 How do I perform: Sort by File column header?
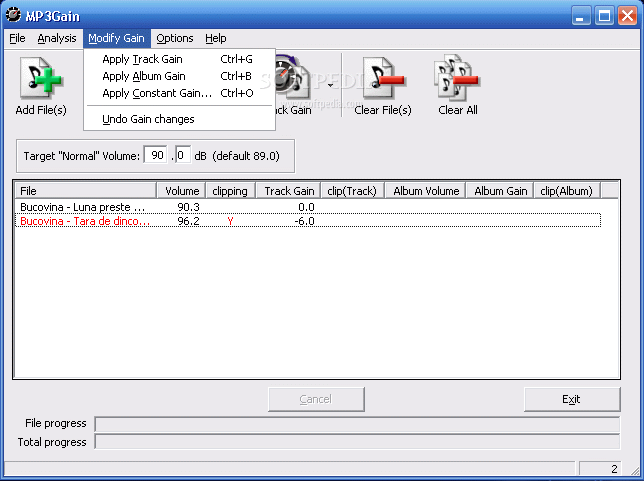(86, 191)
